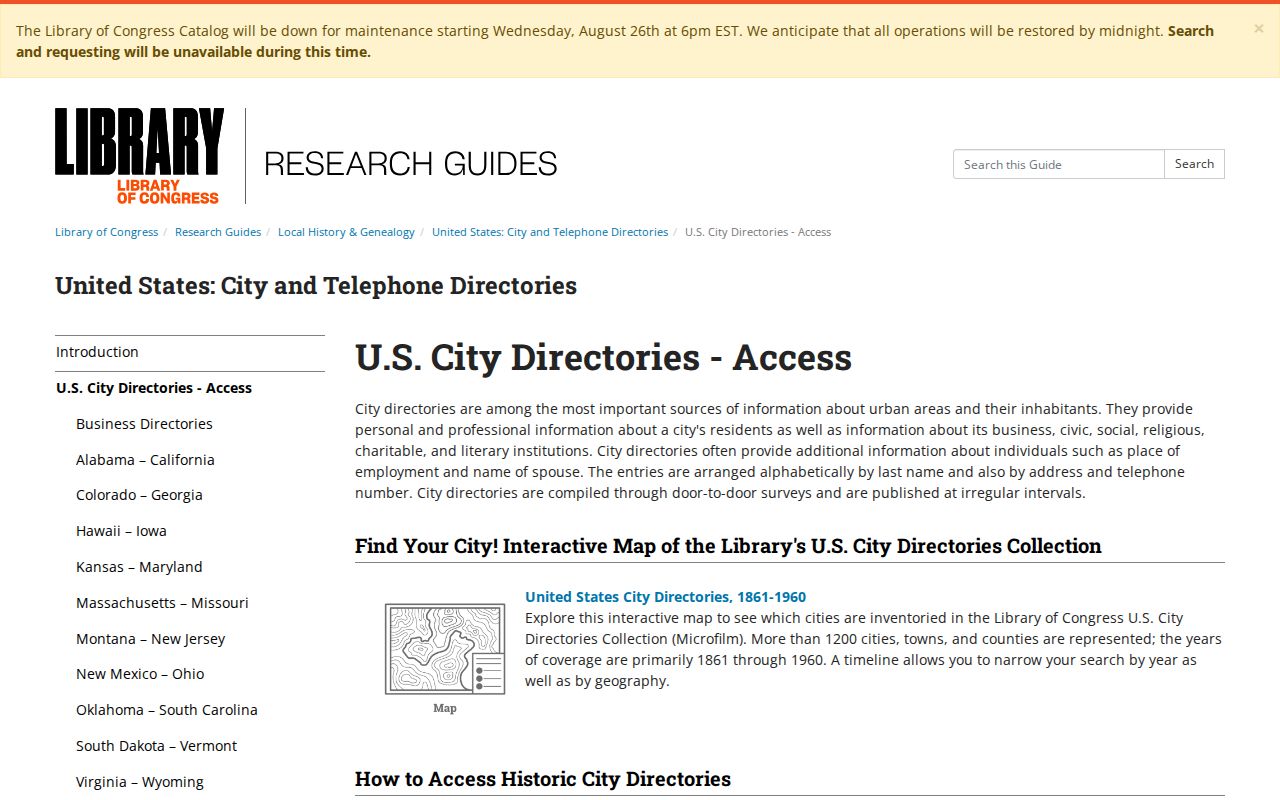Select Introduction in the side menu
1280x800 pixels.
click(190, 352)
